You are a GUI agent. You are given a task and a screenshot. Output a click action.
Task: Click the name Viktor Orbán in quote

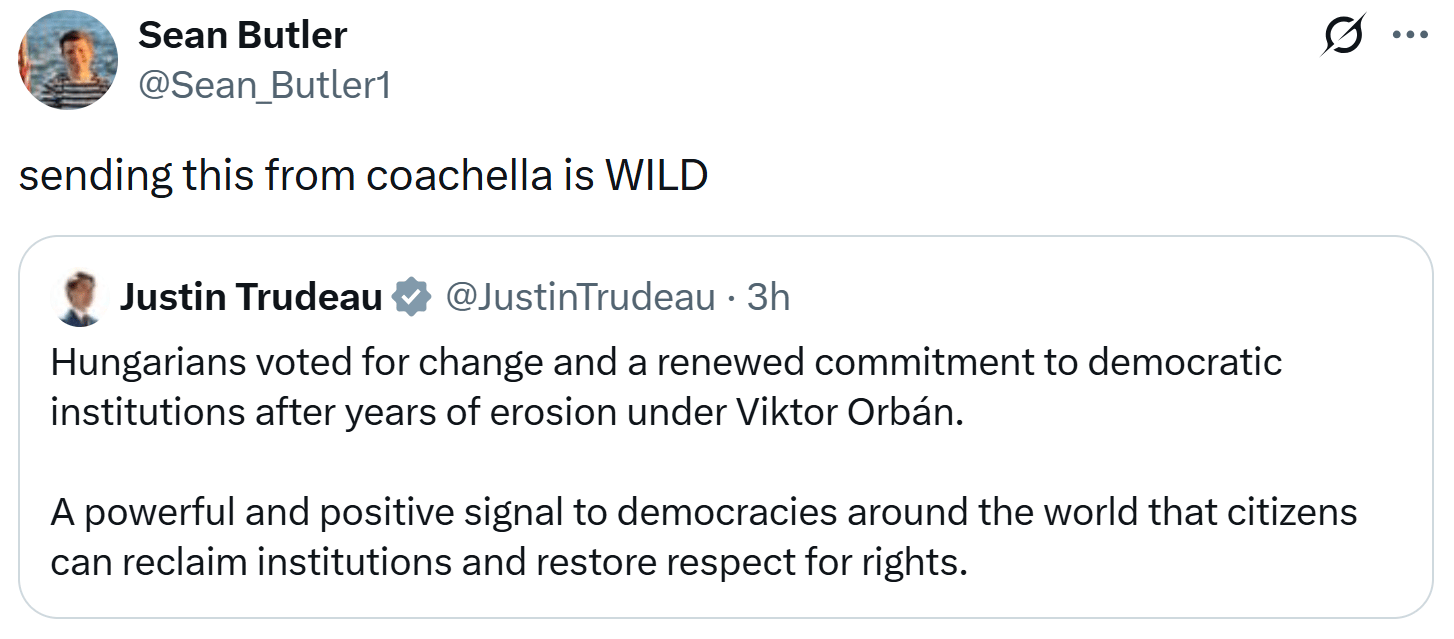850,413
